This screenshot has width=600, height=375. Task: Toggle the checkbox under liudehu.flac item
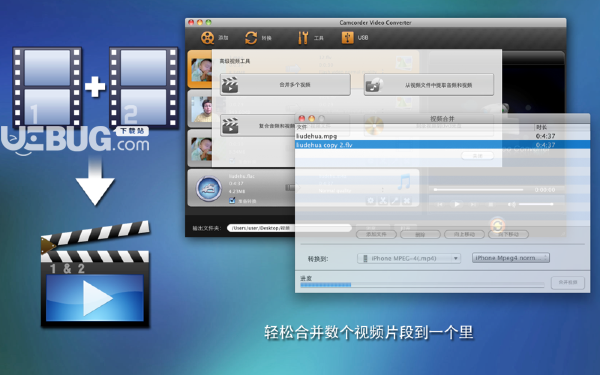(x=232, y=201)
